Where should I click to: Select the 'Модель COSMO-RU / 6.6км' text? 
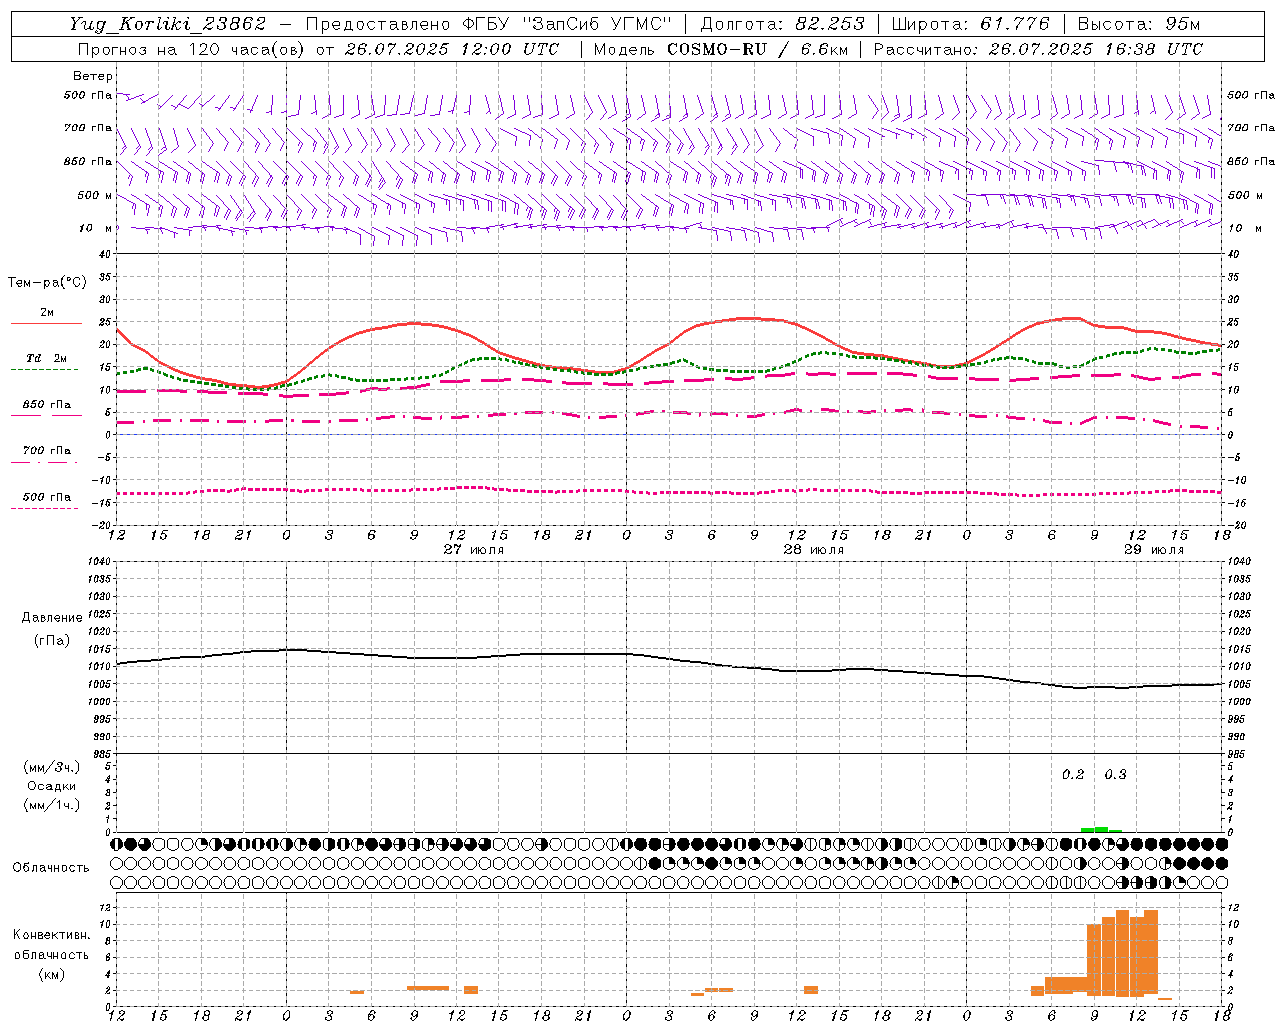[x=720, y=49]
